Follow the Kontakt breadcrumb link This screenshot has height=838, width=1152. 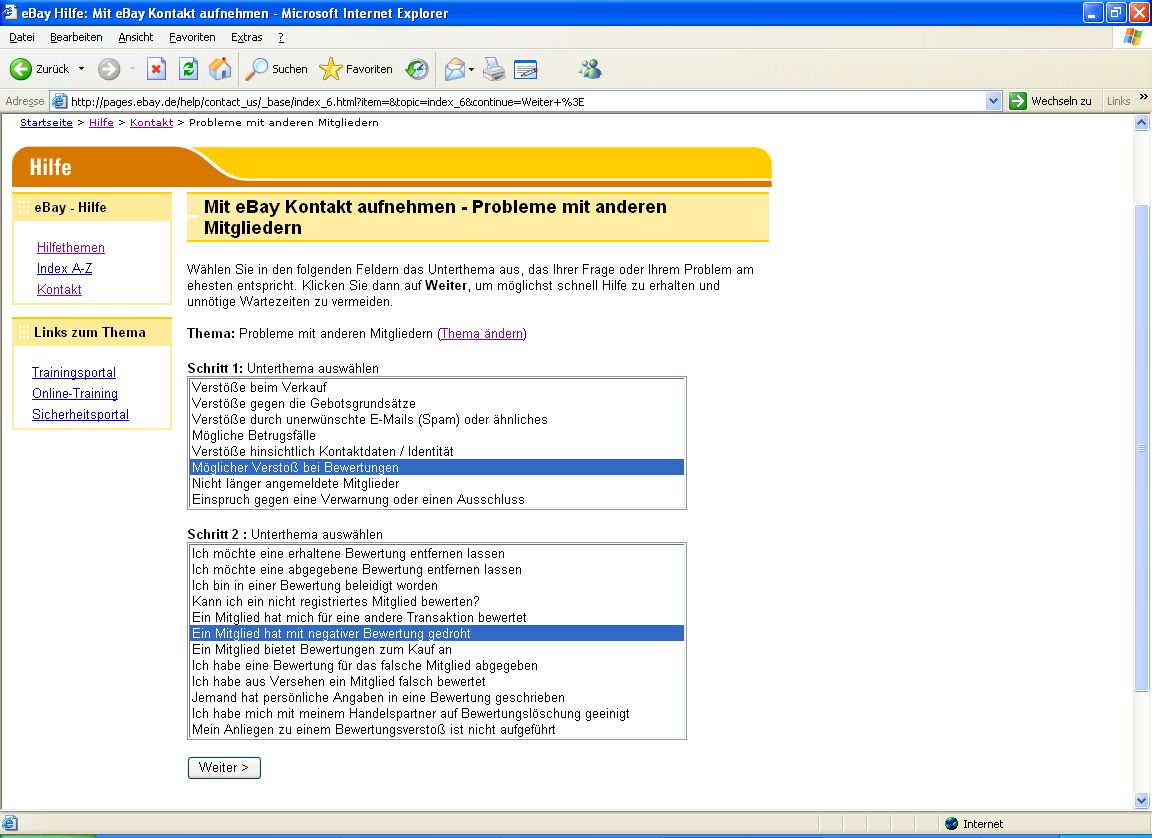pyautogui.click(x=151, y=123)
